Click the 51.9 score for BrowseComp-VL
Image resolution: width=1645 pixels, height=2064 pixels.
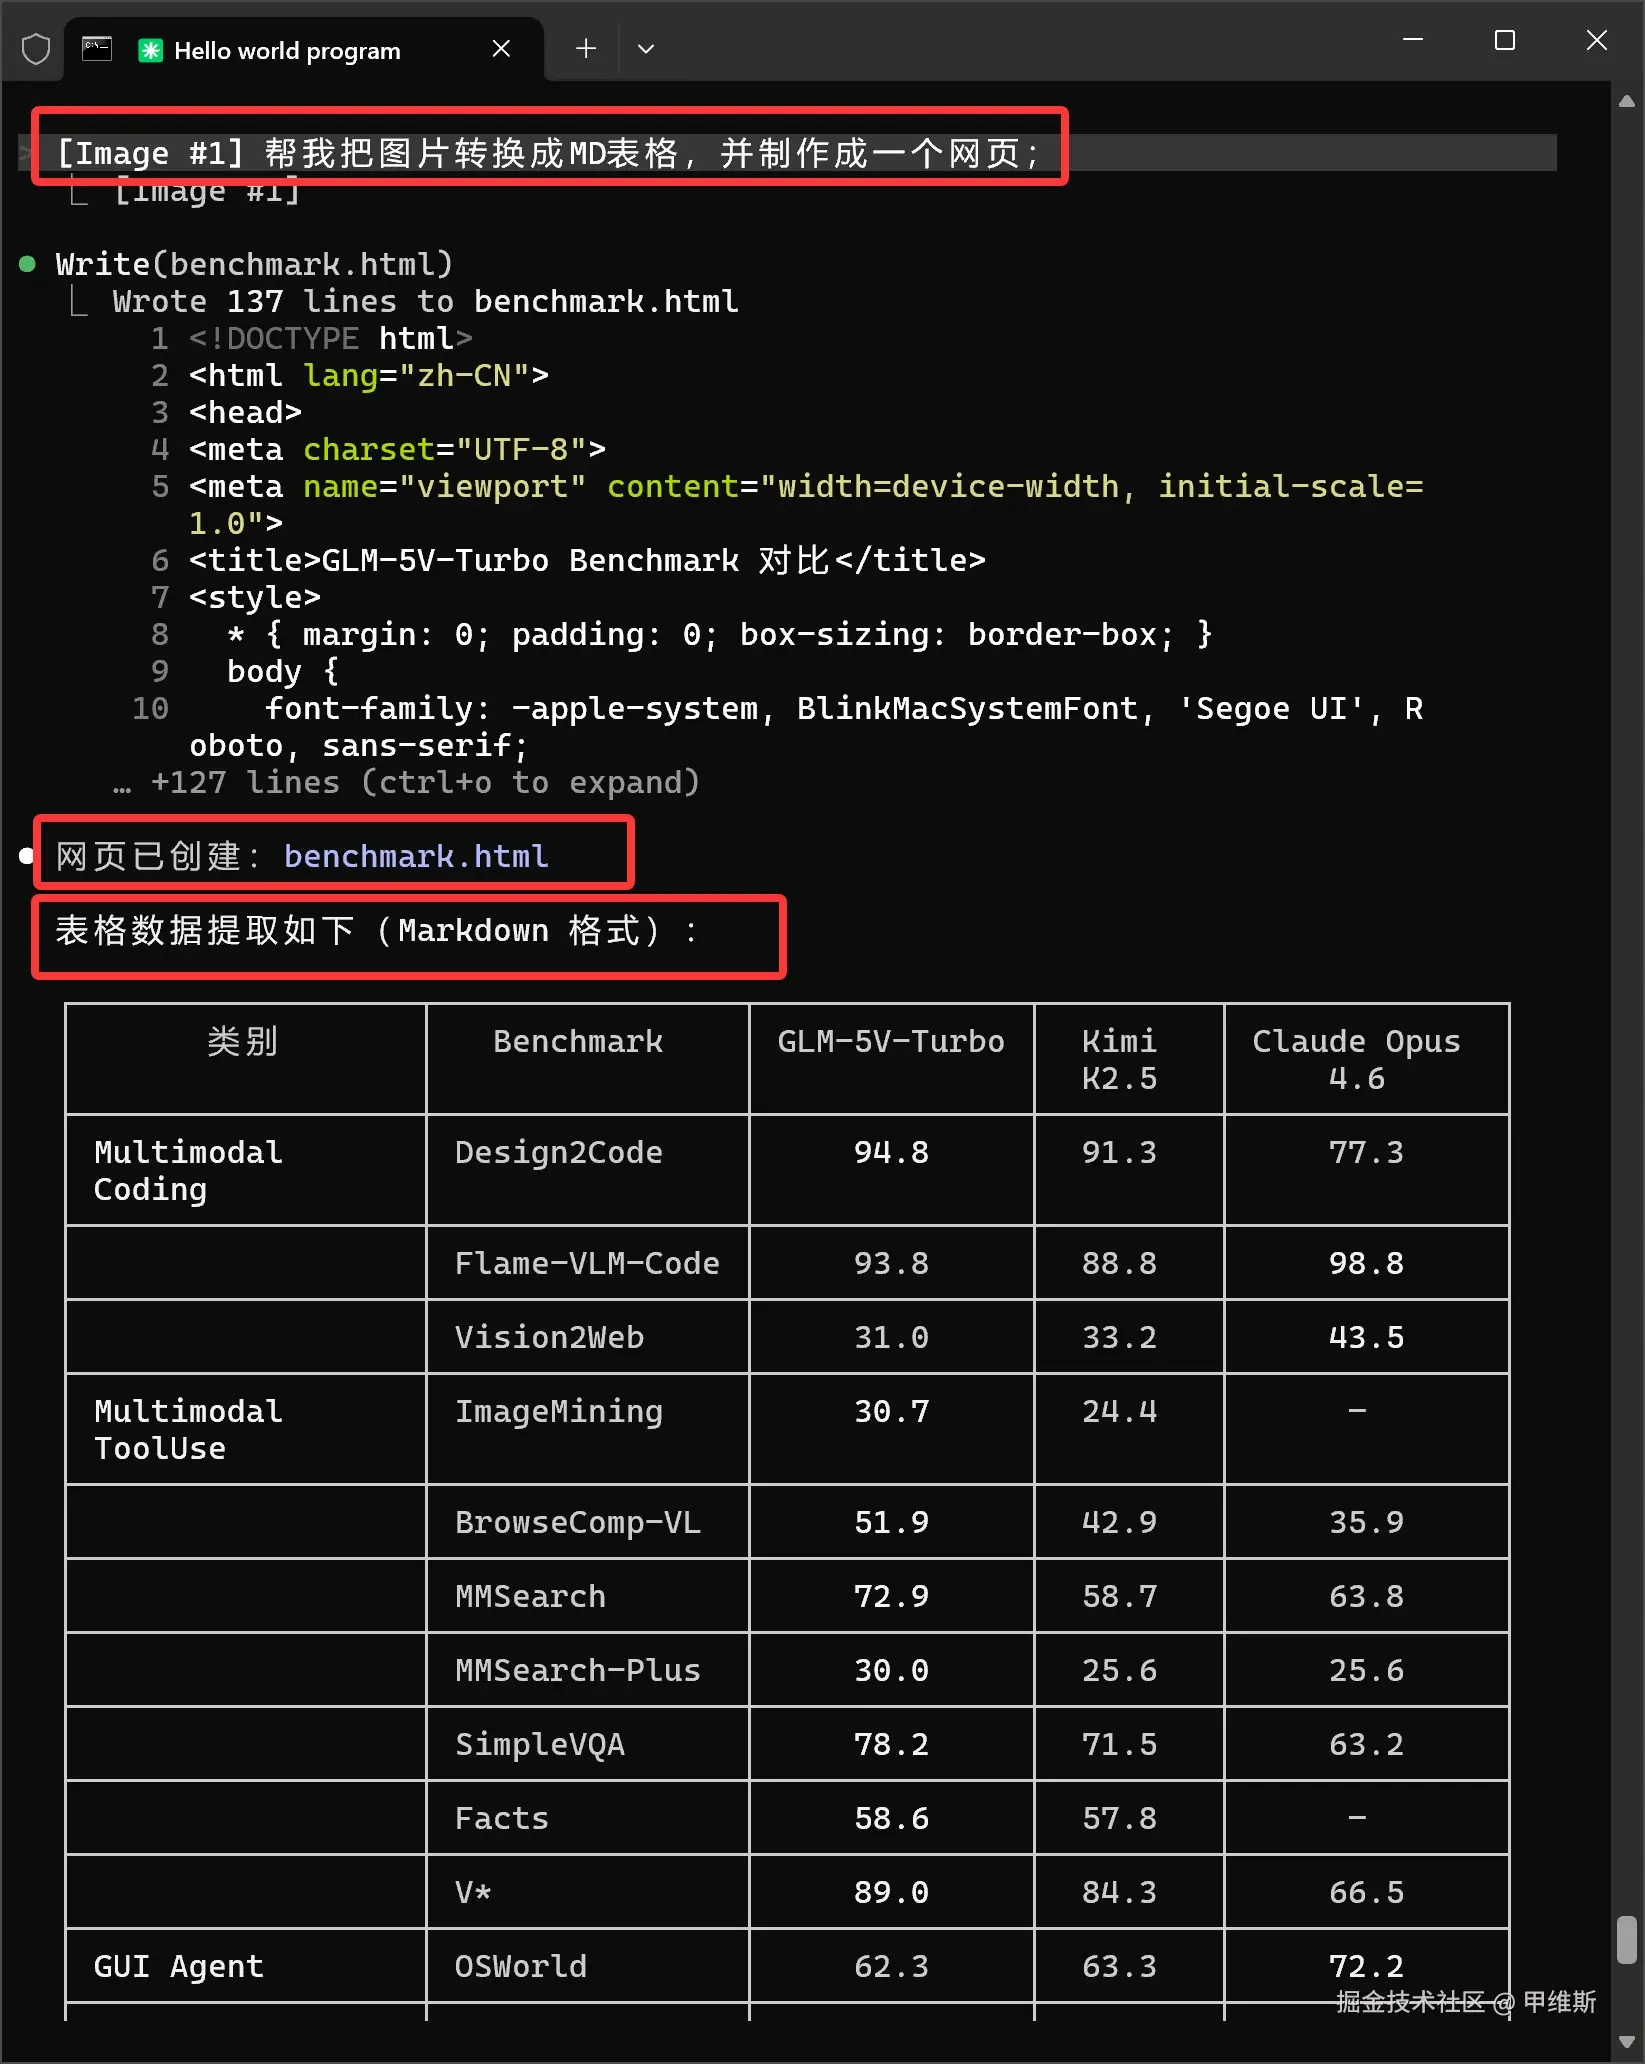click(x=891, y=1522)
